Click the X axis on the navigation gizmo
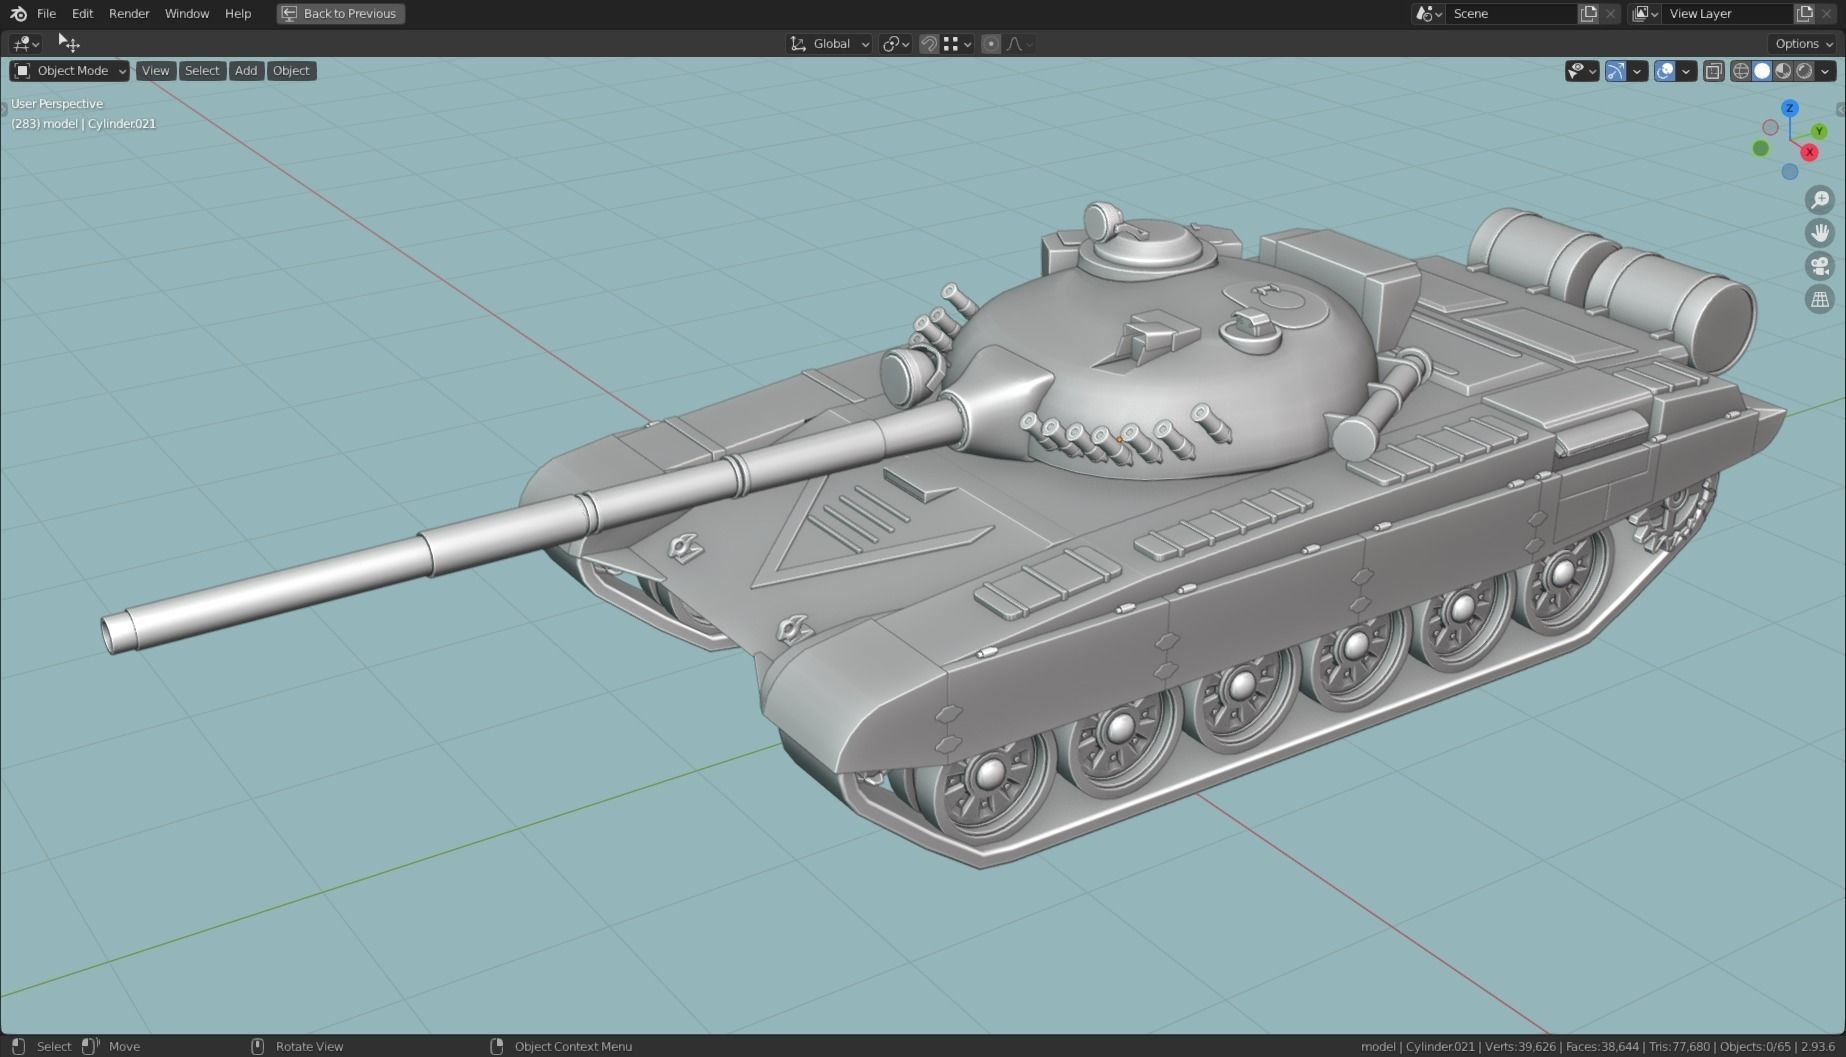This screenshot has width=1846, height=1057. point(1809,152)
